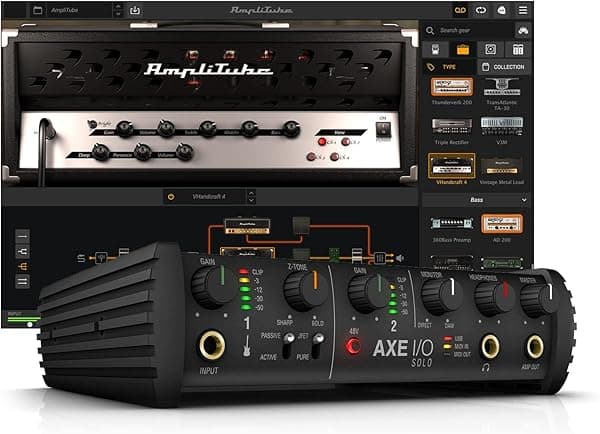
Task: Select the orange highlighted routing layout
Action: [x=22, y=266]
